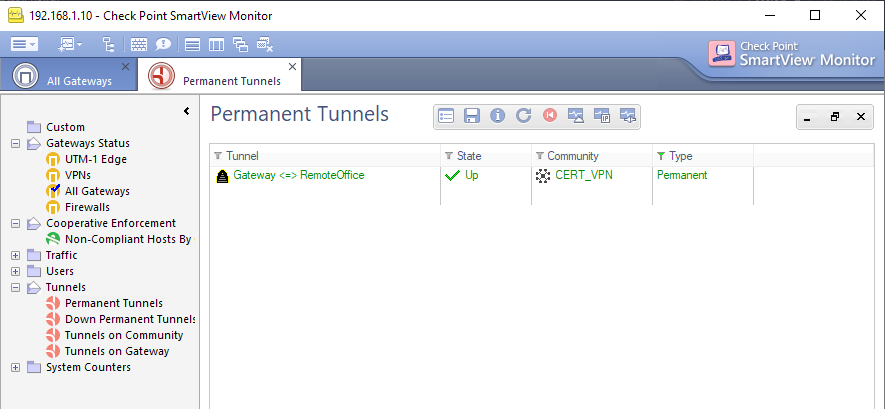Close the inner Permanent Tunnels view panel
Screen dimensions: 885x409
pos(861,117)
